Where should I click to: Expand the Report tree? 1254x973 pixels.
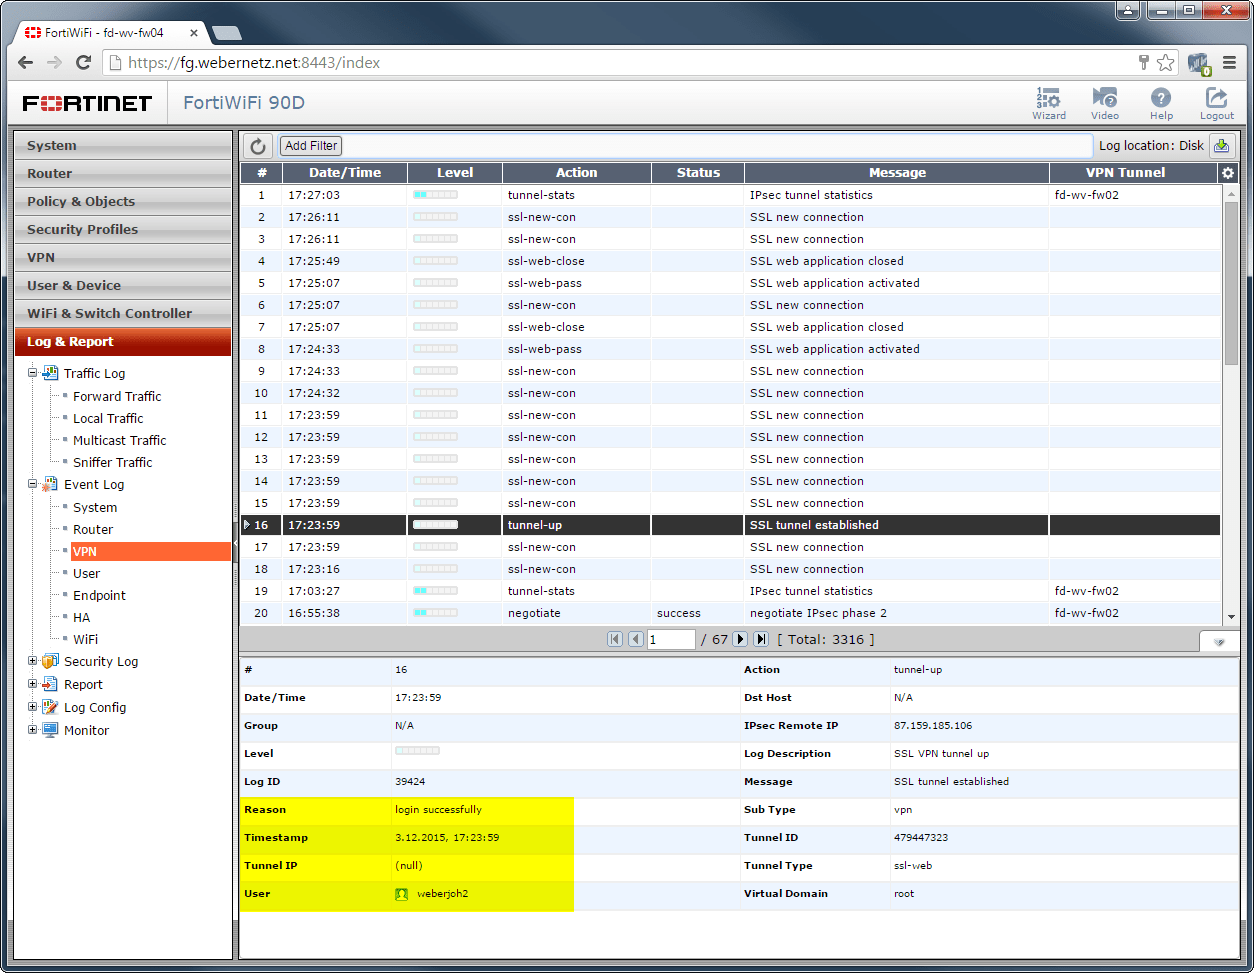32,684
